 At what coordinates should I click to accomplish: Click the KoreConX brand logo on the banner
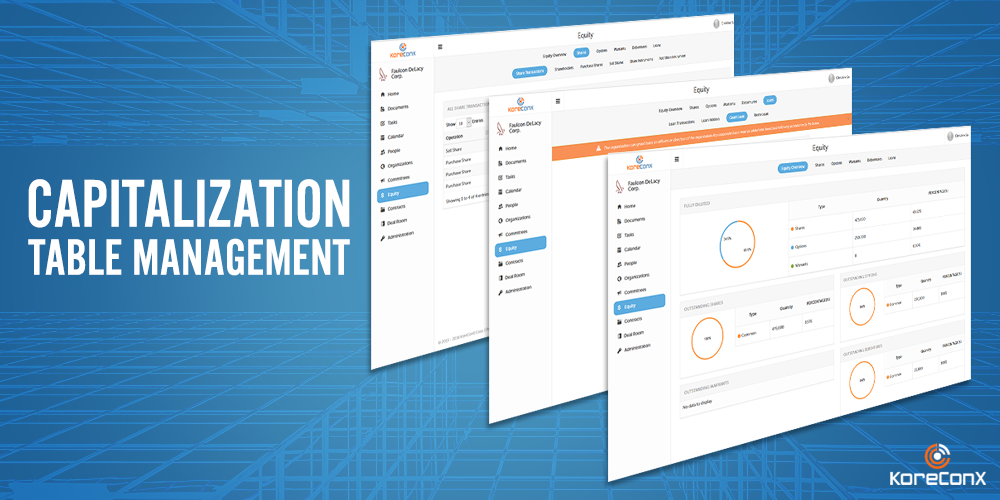(x=937, y=466)
